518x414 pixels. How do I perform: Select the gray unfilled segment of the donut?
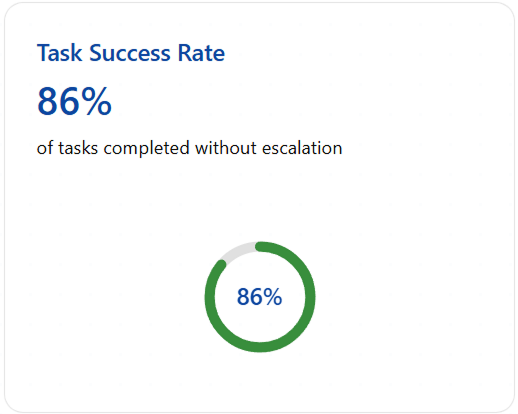pos(237,251)
